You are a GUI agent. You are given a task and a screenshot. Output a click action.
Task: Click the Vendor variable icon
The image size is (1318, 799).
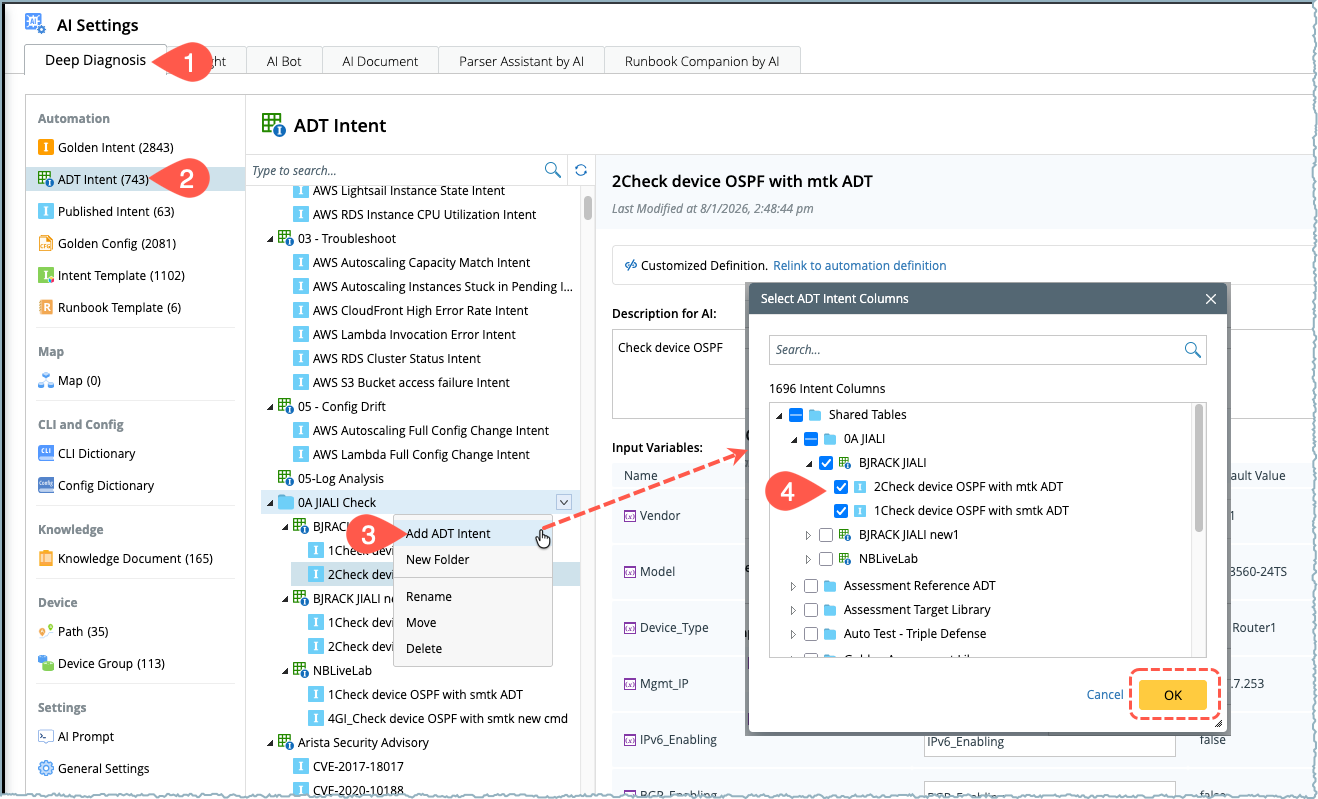(x=630, y=516)
